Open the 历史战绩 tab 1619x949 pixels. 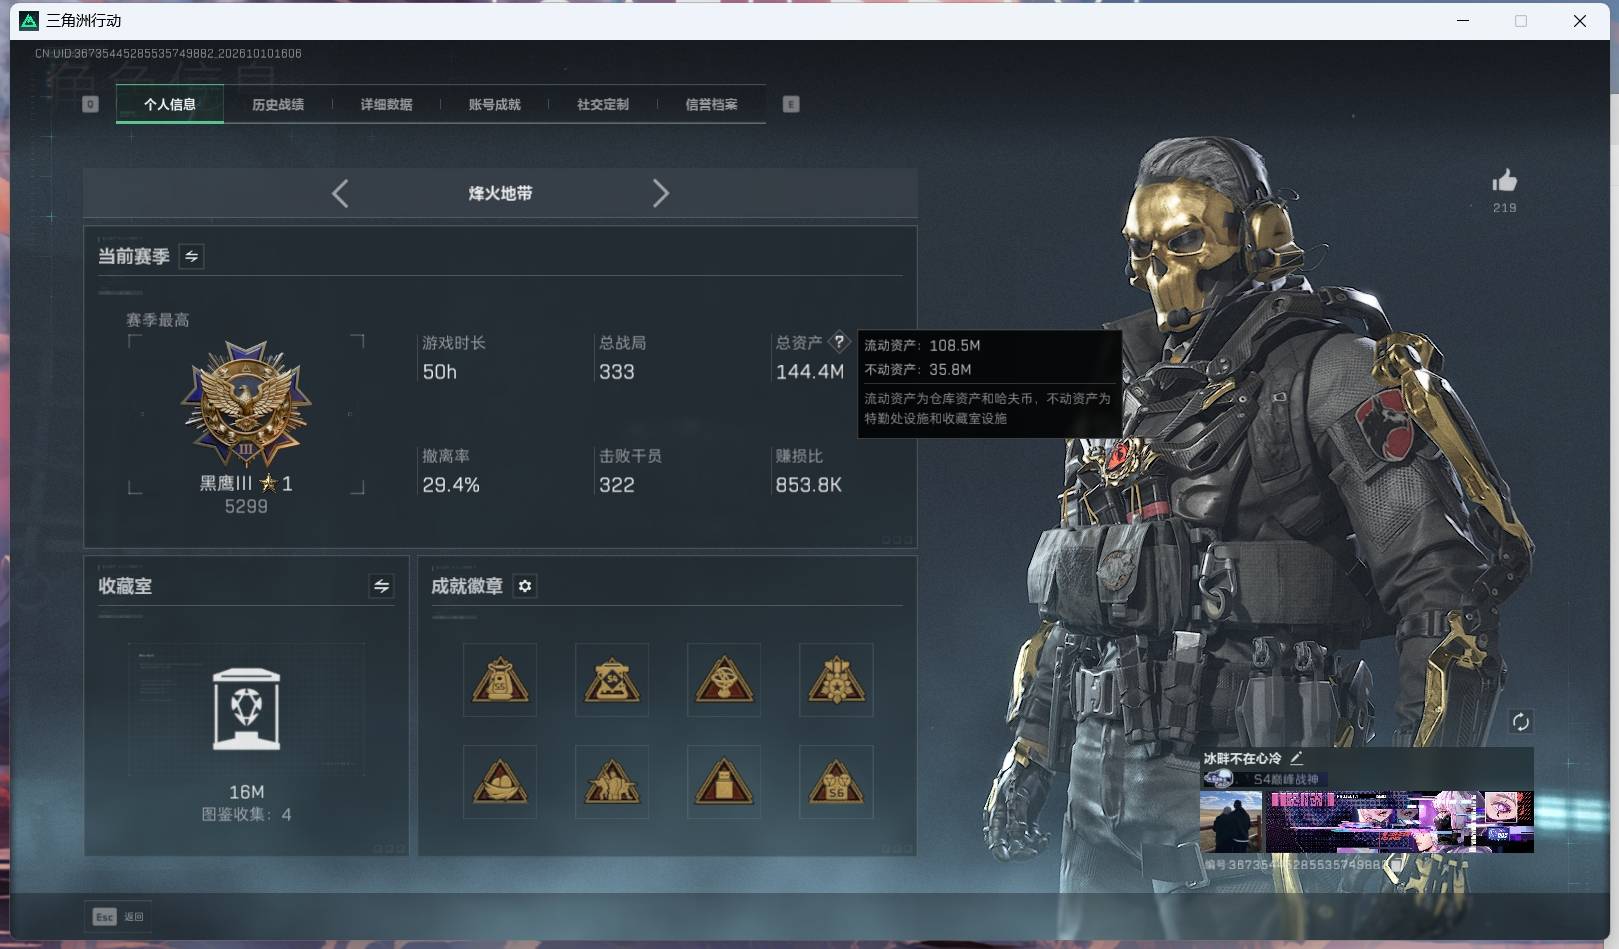click(x=278, y=104)
